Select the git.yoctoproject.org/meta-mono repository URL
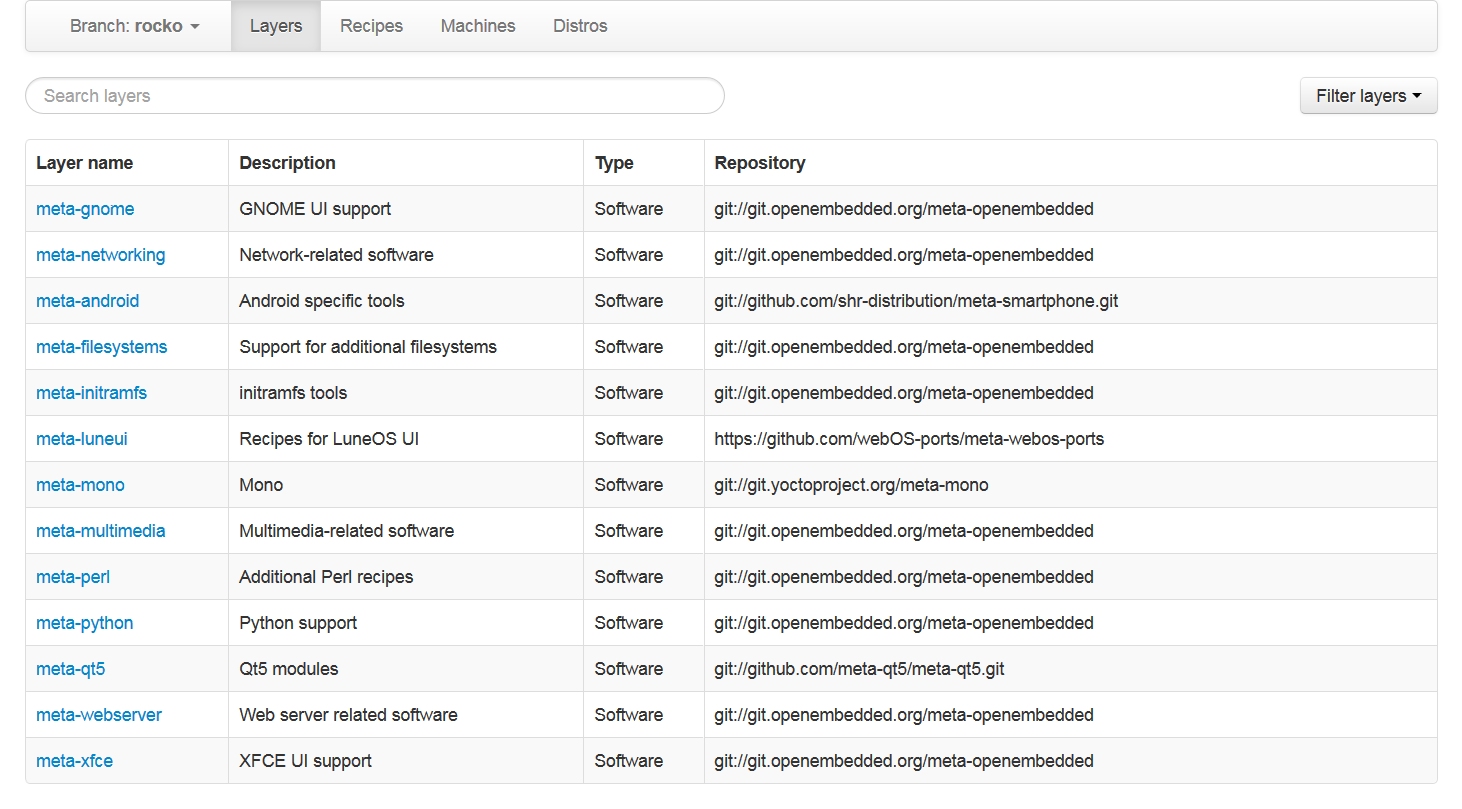 [852, 485]
